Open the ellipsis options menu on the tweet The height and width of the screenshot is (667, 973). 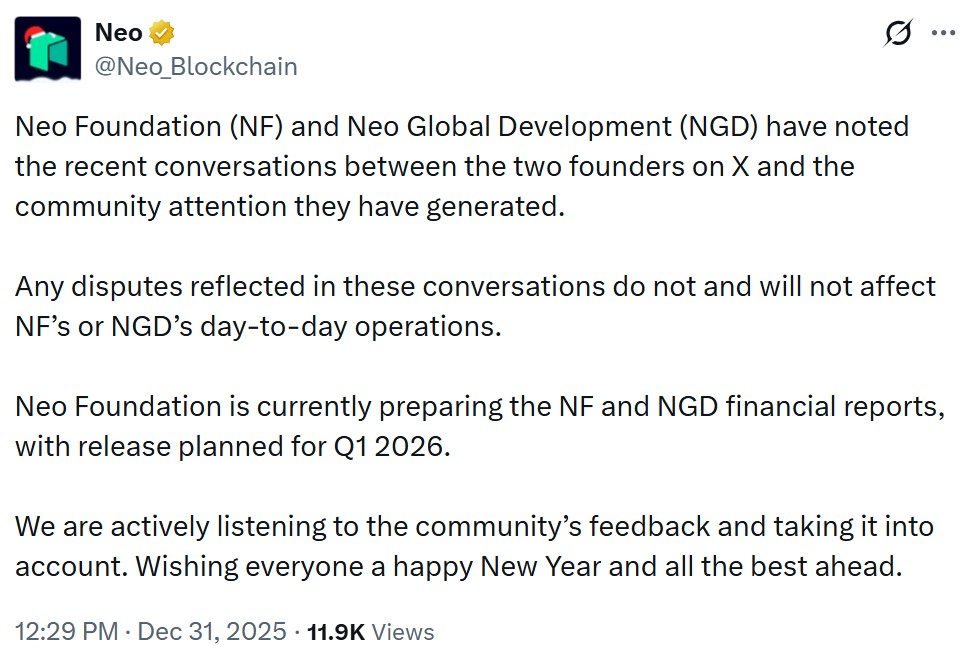pyautogui.click(x=944, y=32)
